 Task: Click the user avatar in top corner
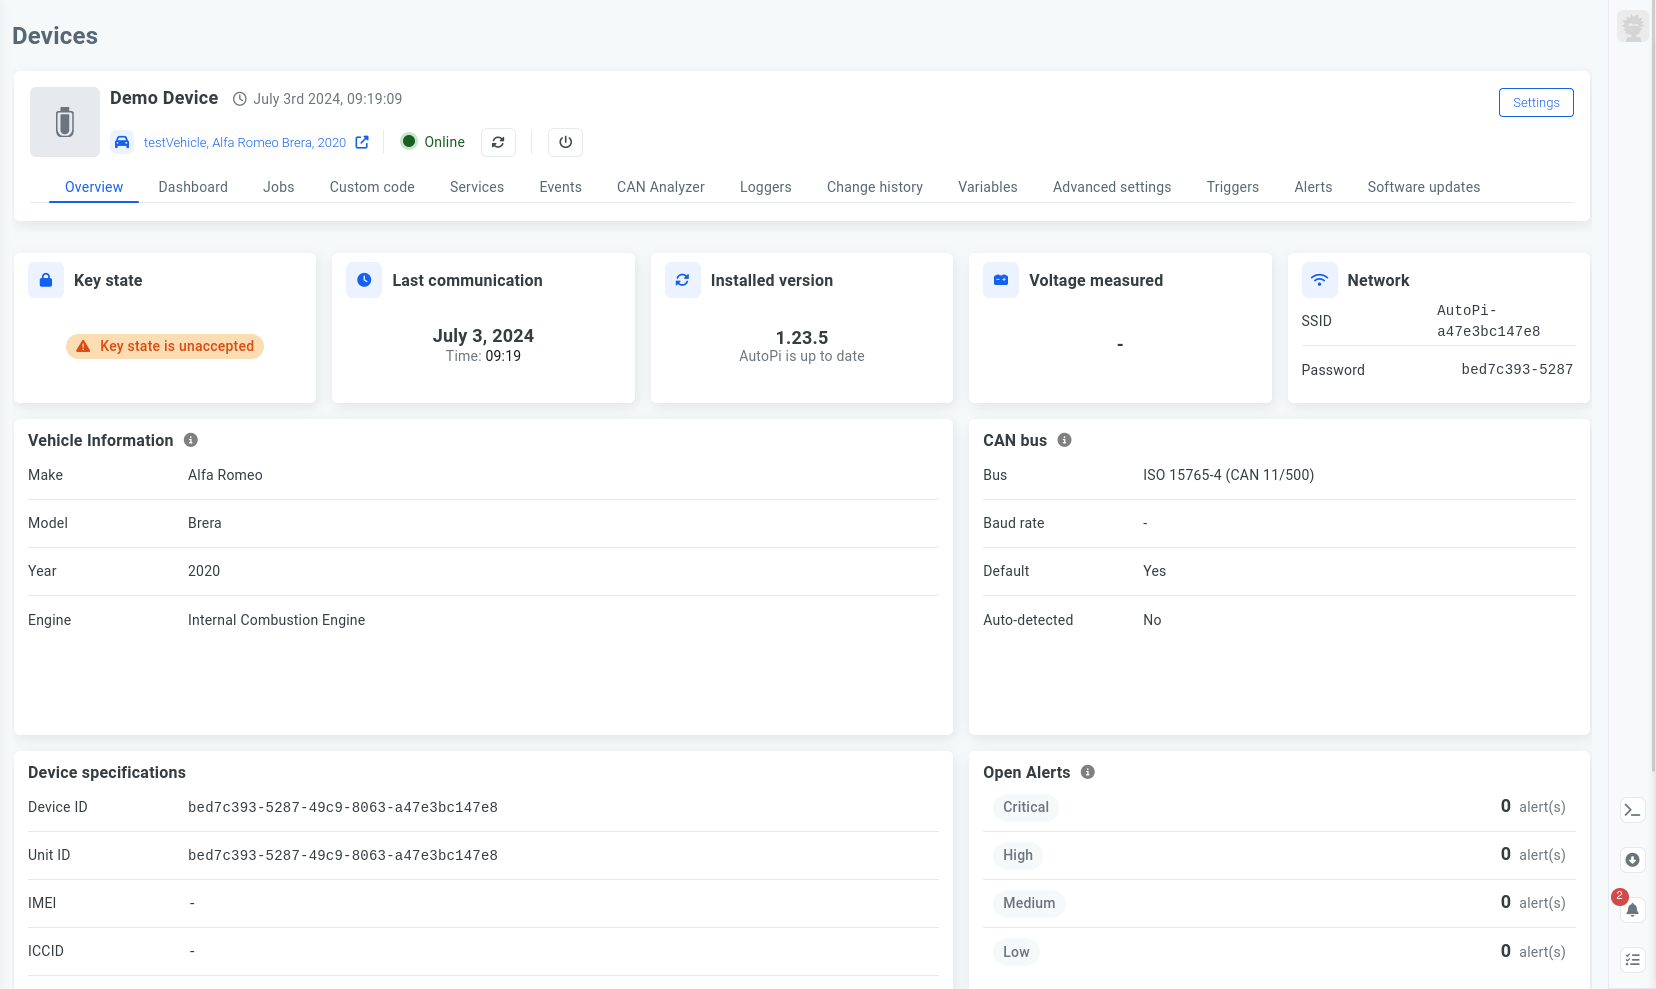[x=1633, y=27]
